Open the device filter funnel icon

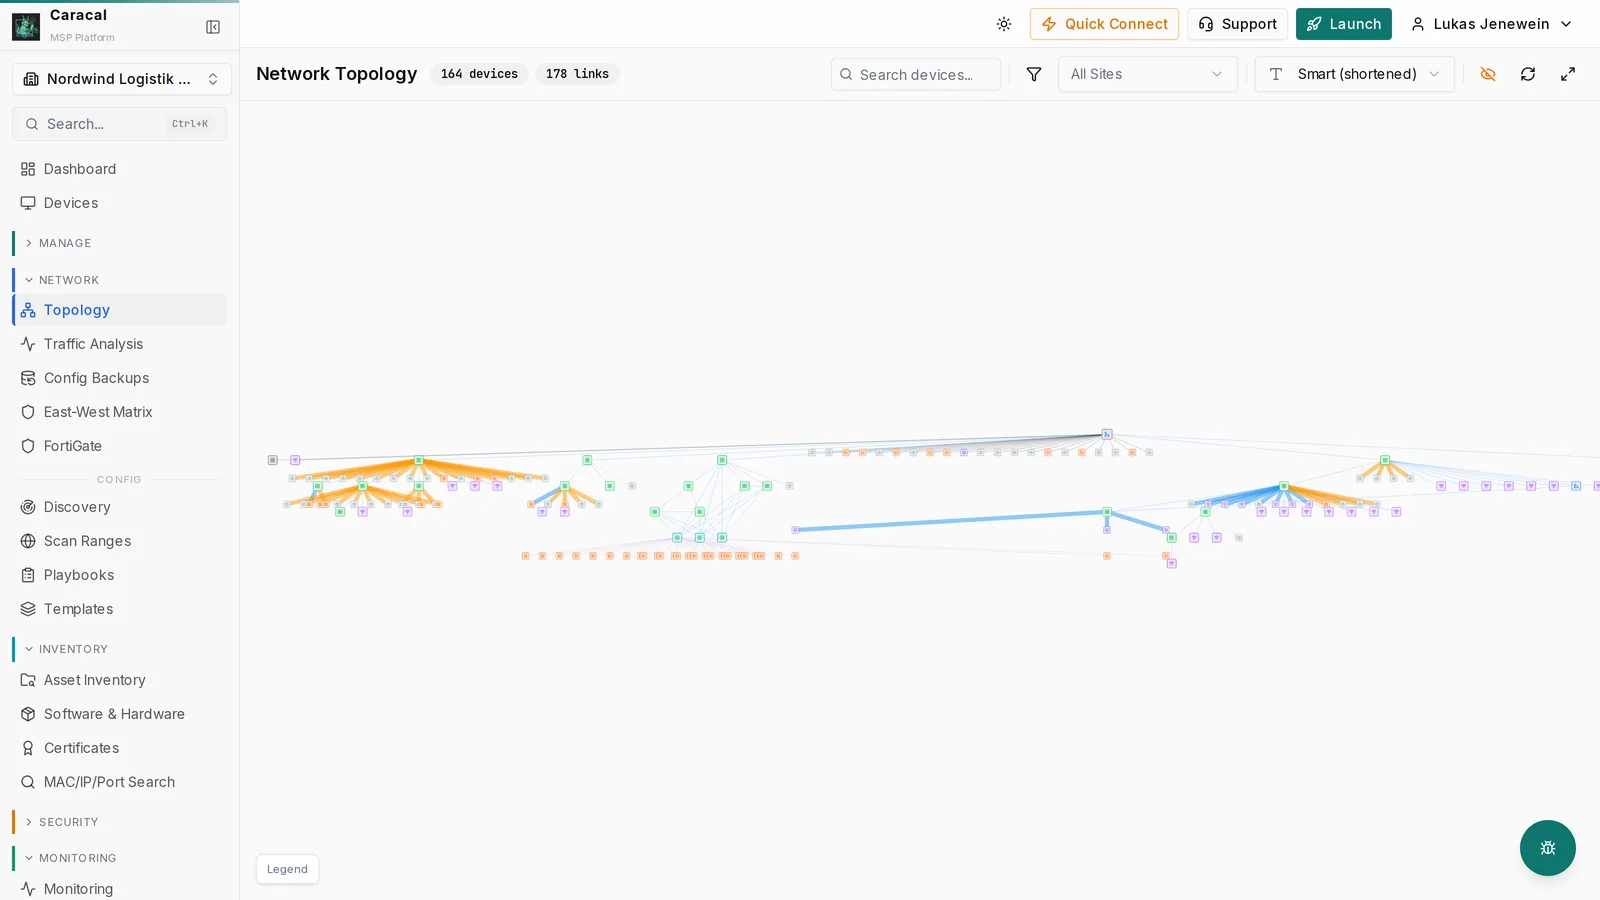(1034, 74)
